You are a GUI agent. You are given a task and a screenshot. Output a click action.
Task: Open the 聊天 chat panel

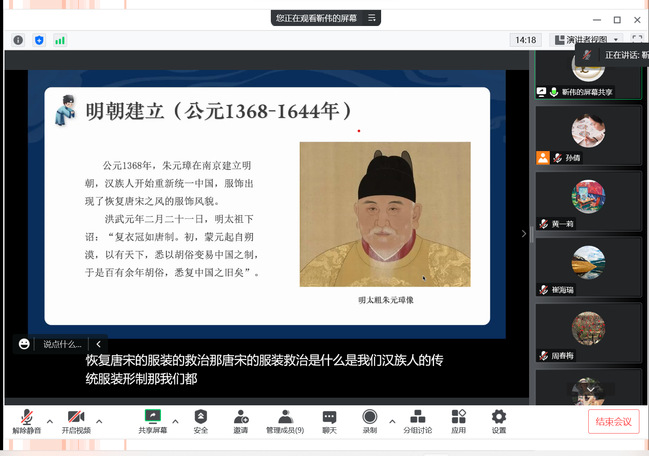pyautogui.click(x=329, y=420)
